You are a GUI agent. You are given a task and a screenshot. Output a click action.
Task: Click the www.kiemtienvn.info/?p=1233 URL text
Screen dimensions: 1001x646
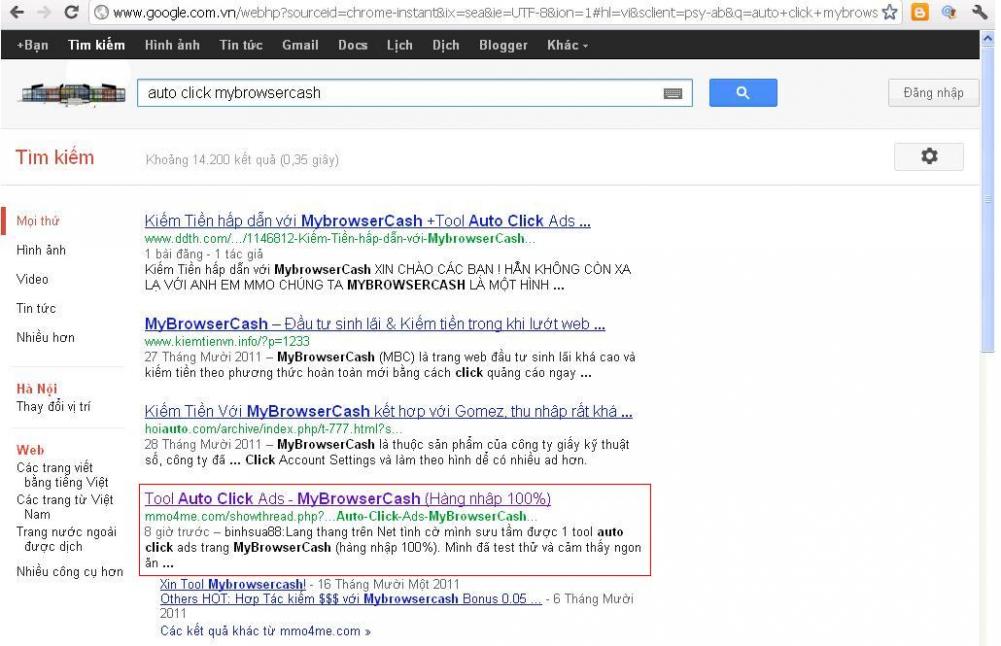pyautogui.click(x=227, y=342)
